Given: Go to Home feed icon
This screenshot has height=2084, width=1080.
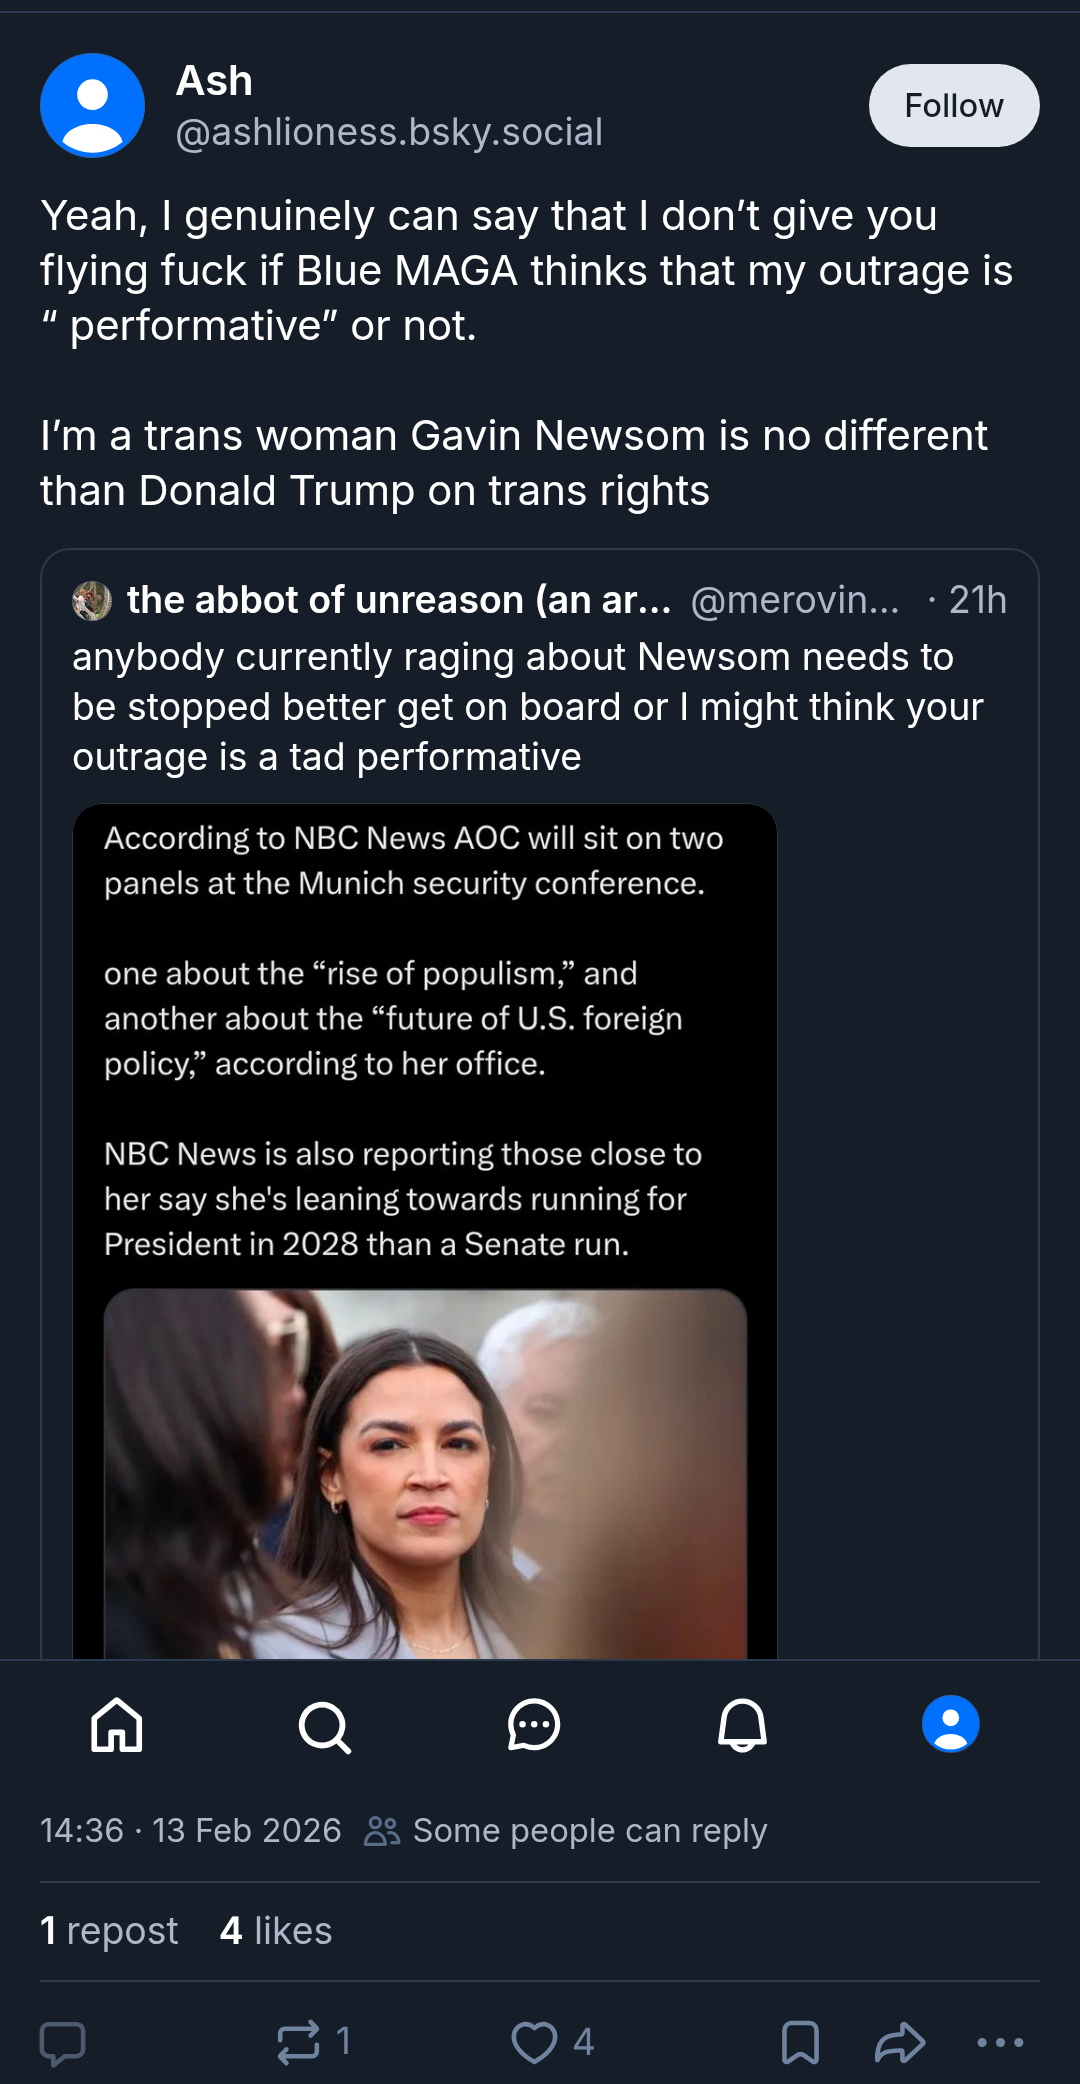Looking at the screenshot, I should click(x=117, y=1725).
